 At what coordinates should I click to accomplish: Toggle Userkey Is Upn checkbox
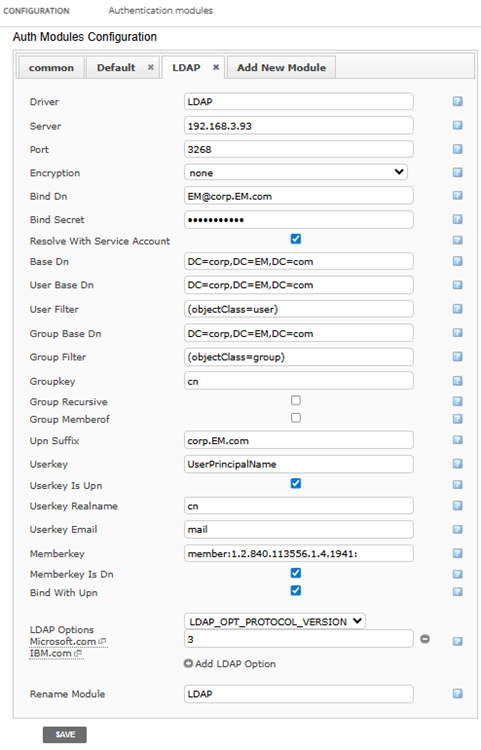[296, 484]
